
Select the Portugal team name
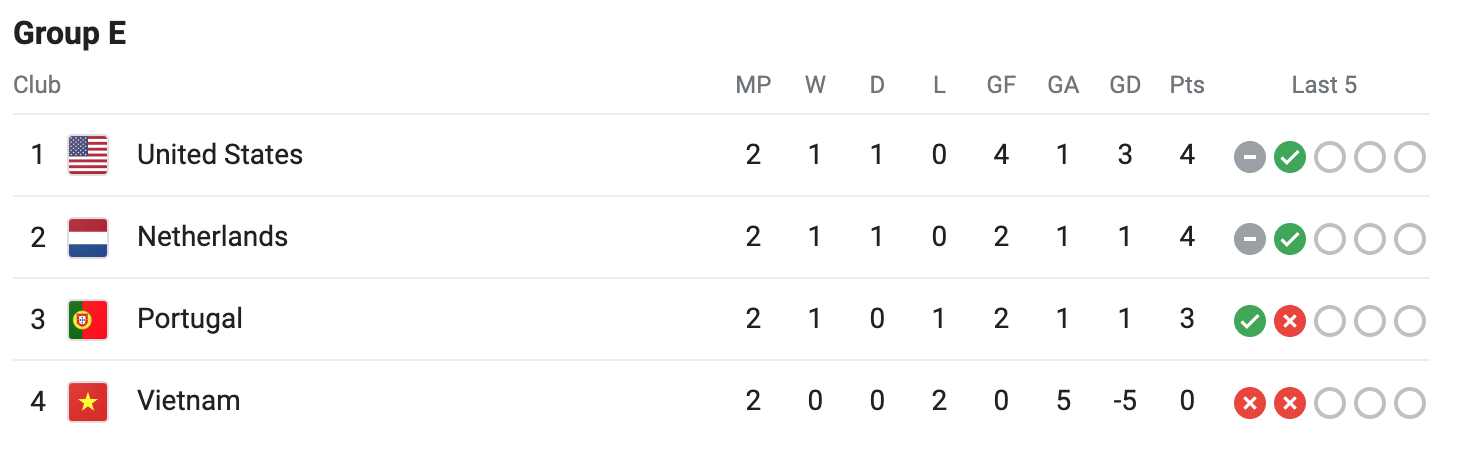coord(190,319)
